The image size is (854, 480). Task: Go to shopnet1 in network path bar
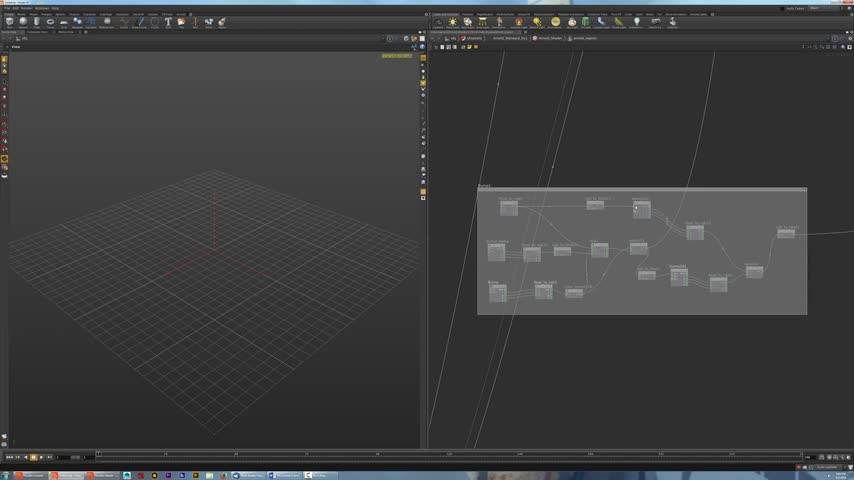472,39
